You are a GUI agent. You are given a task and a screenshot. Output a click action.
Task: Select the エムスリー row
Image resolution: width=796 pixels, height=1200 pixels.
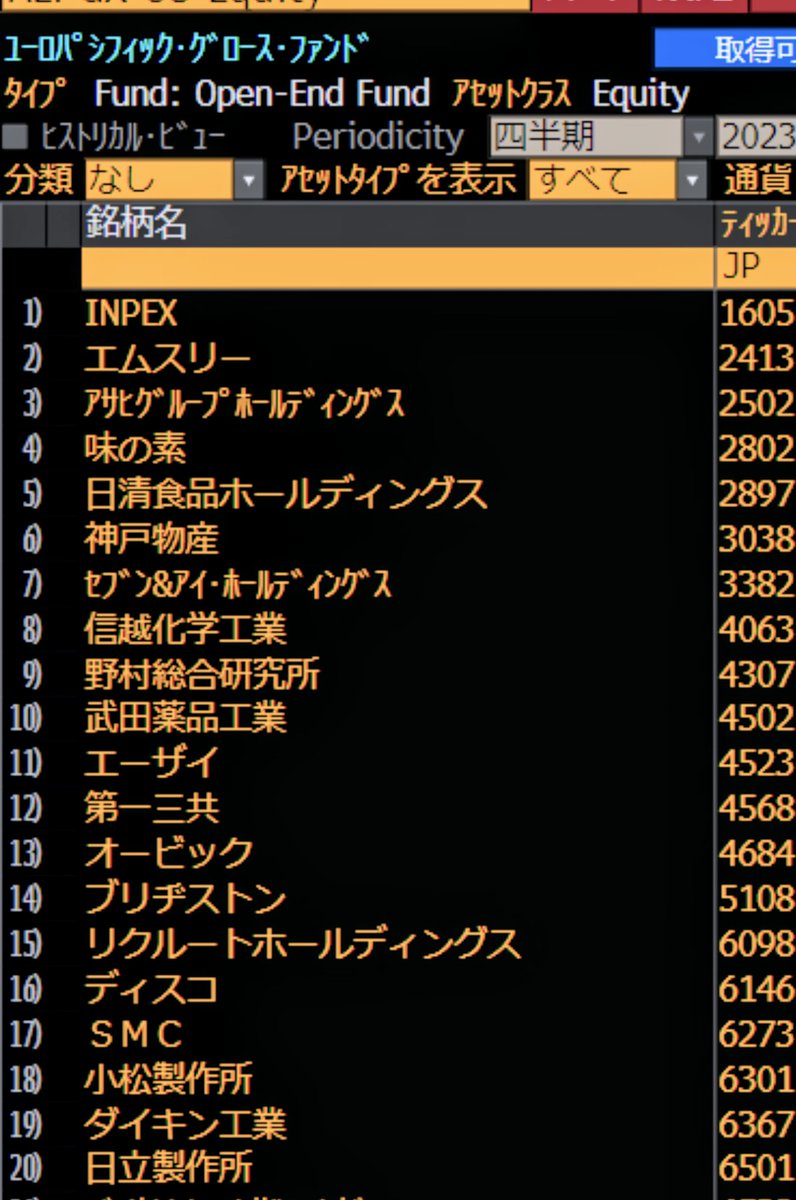398,359
